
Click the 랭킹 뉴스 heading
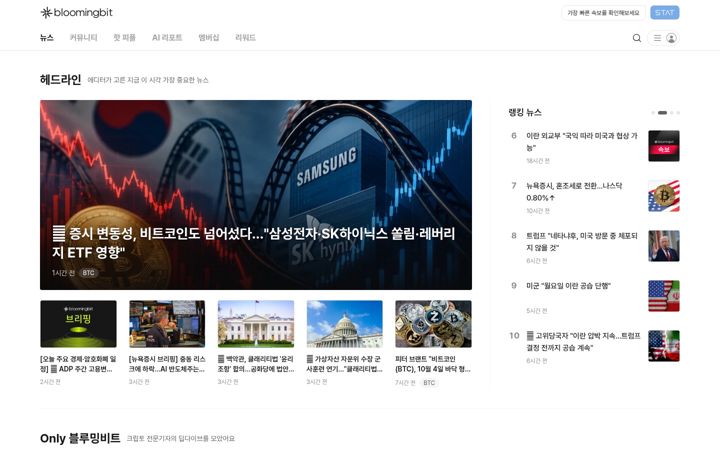525,112
